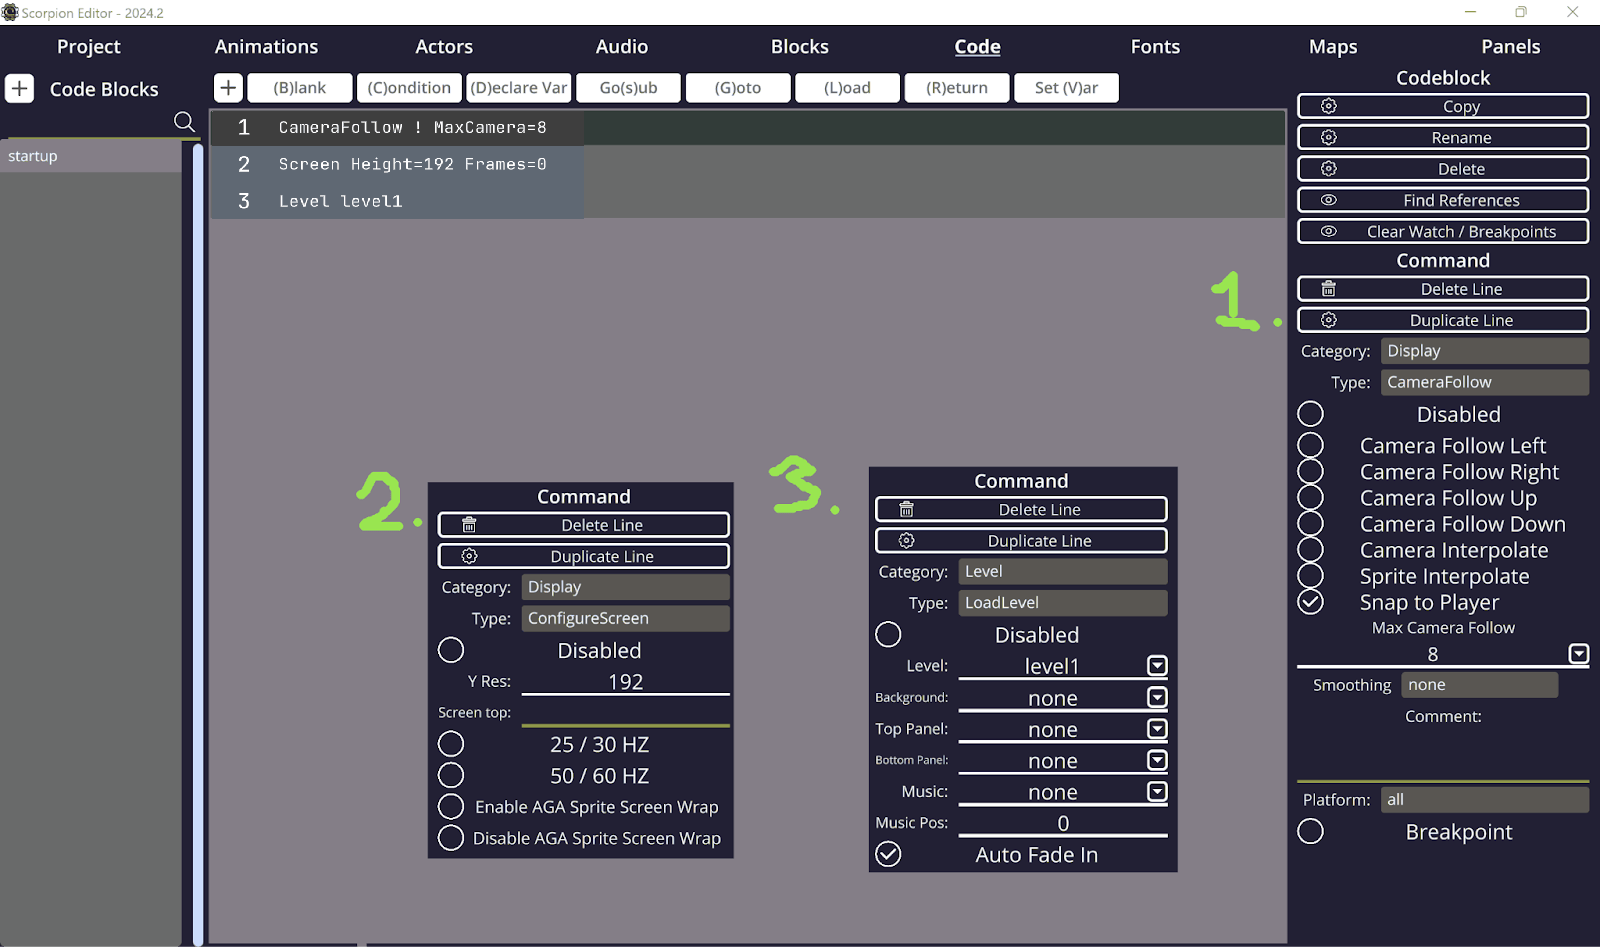This screenshot has height=947, width=1600.
Task: Open the search magnifier in Code Blocks list
Action: pyautogui.click(x=184, y=122)
